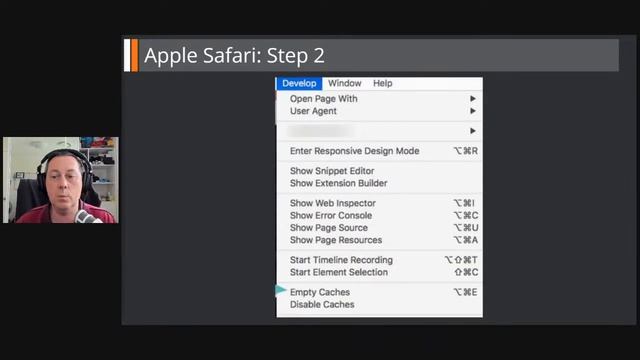Choose Enter Responsive Design Mode
Image resolution: width=640 pixels, height=360 pixels.
click(379, 151)
